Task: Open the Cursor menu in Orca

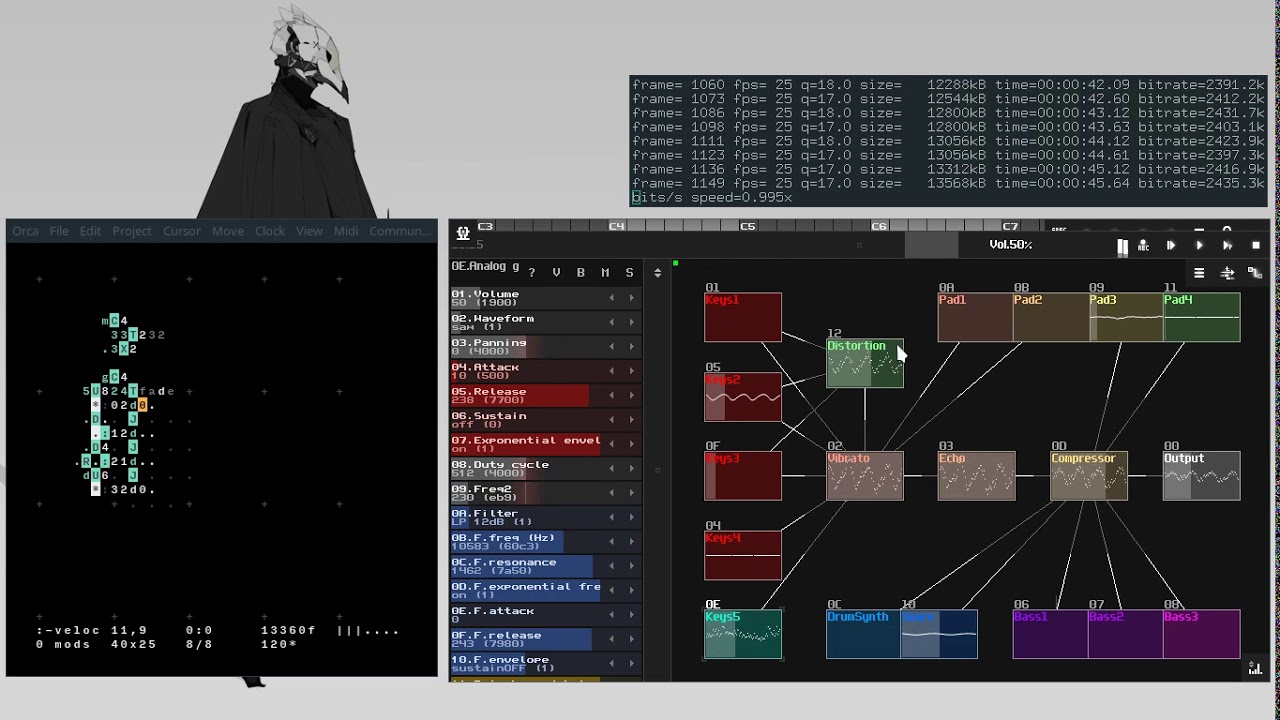Action: 181,231
